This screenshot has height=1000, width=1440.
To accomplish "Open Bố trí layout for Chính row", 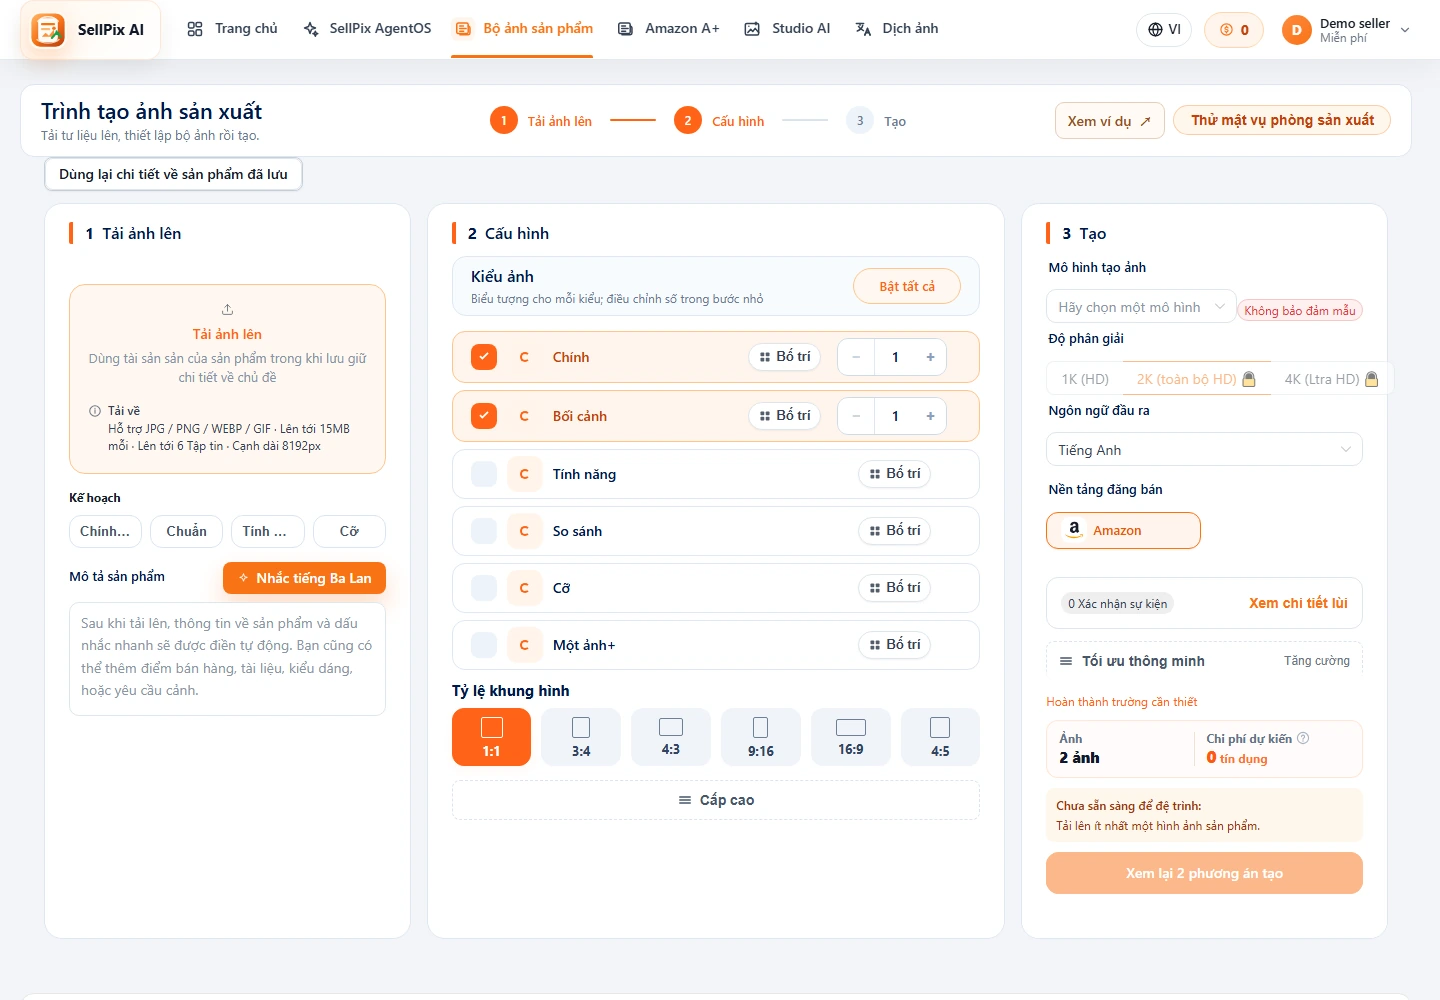I will coord(784,357).
